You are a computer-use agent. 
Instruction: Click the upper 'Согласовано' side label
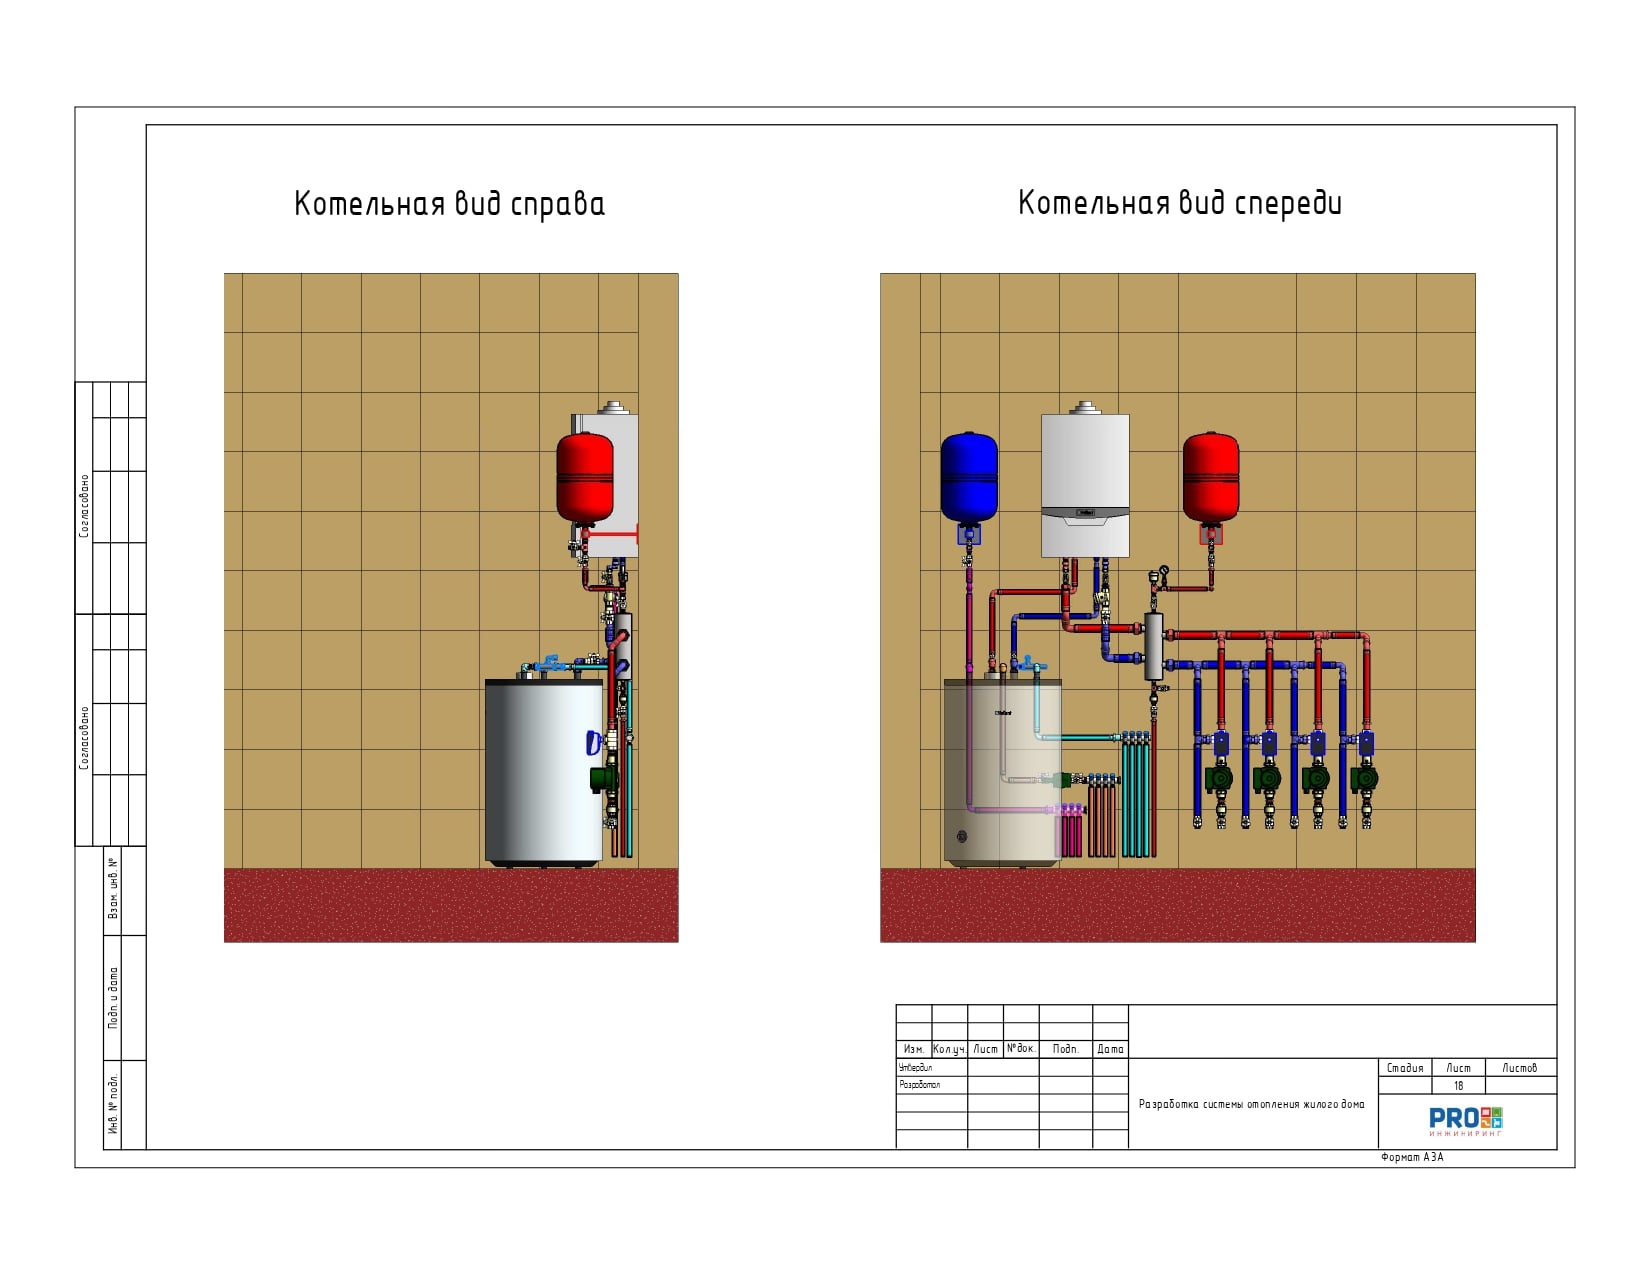[x=84, y=505]
